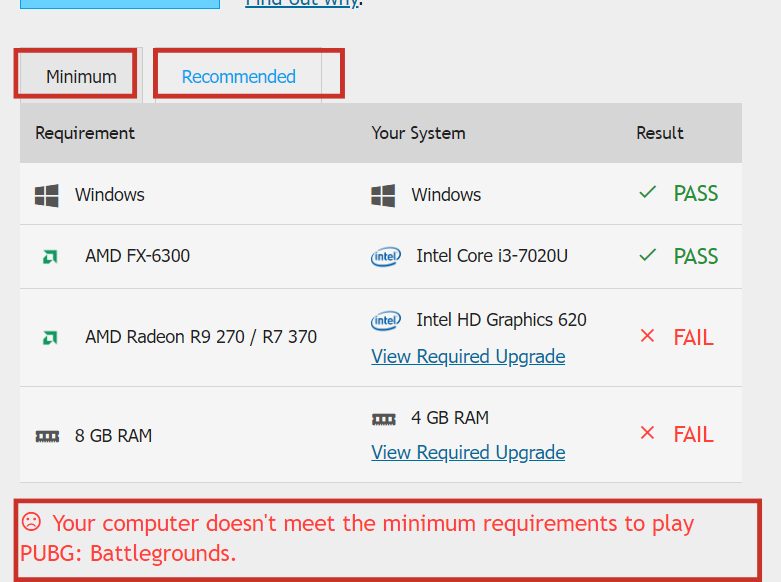The width and height of the screenshot is (781, 582).
Task: Open View Required Upgrade under Intel HD Graphics 620
Action: click(468, 357)
